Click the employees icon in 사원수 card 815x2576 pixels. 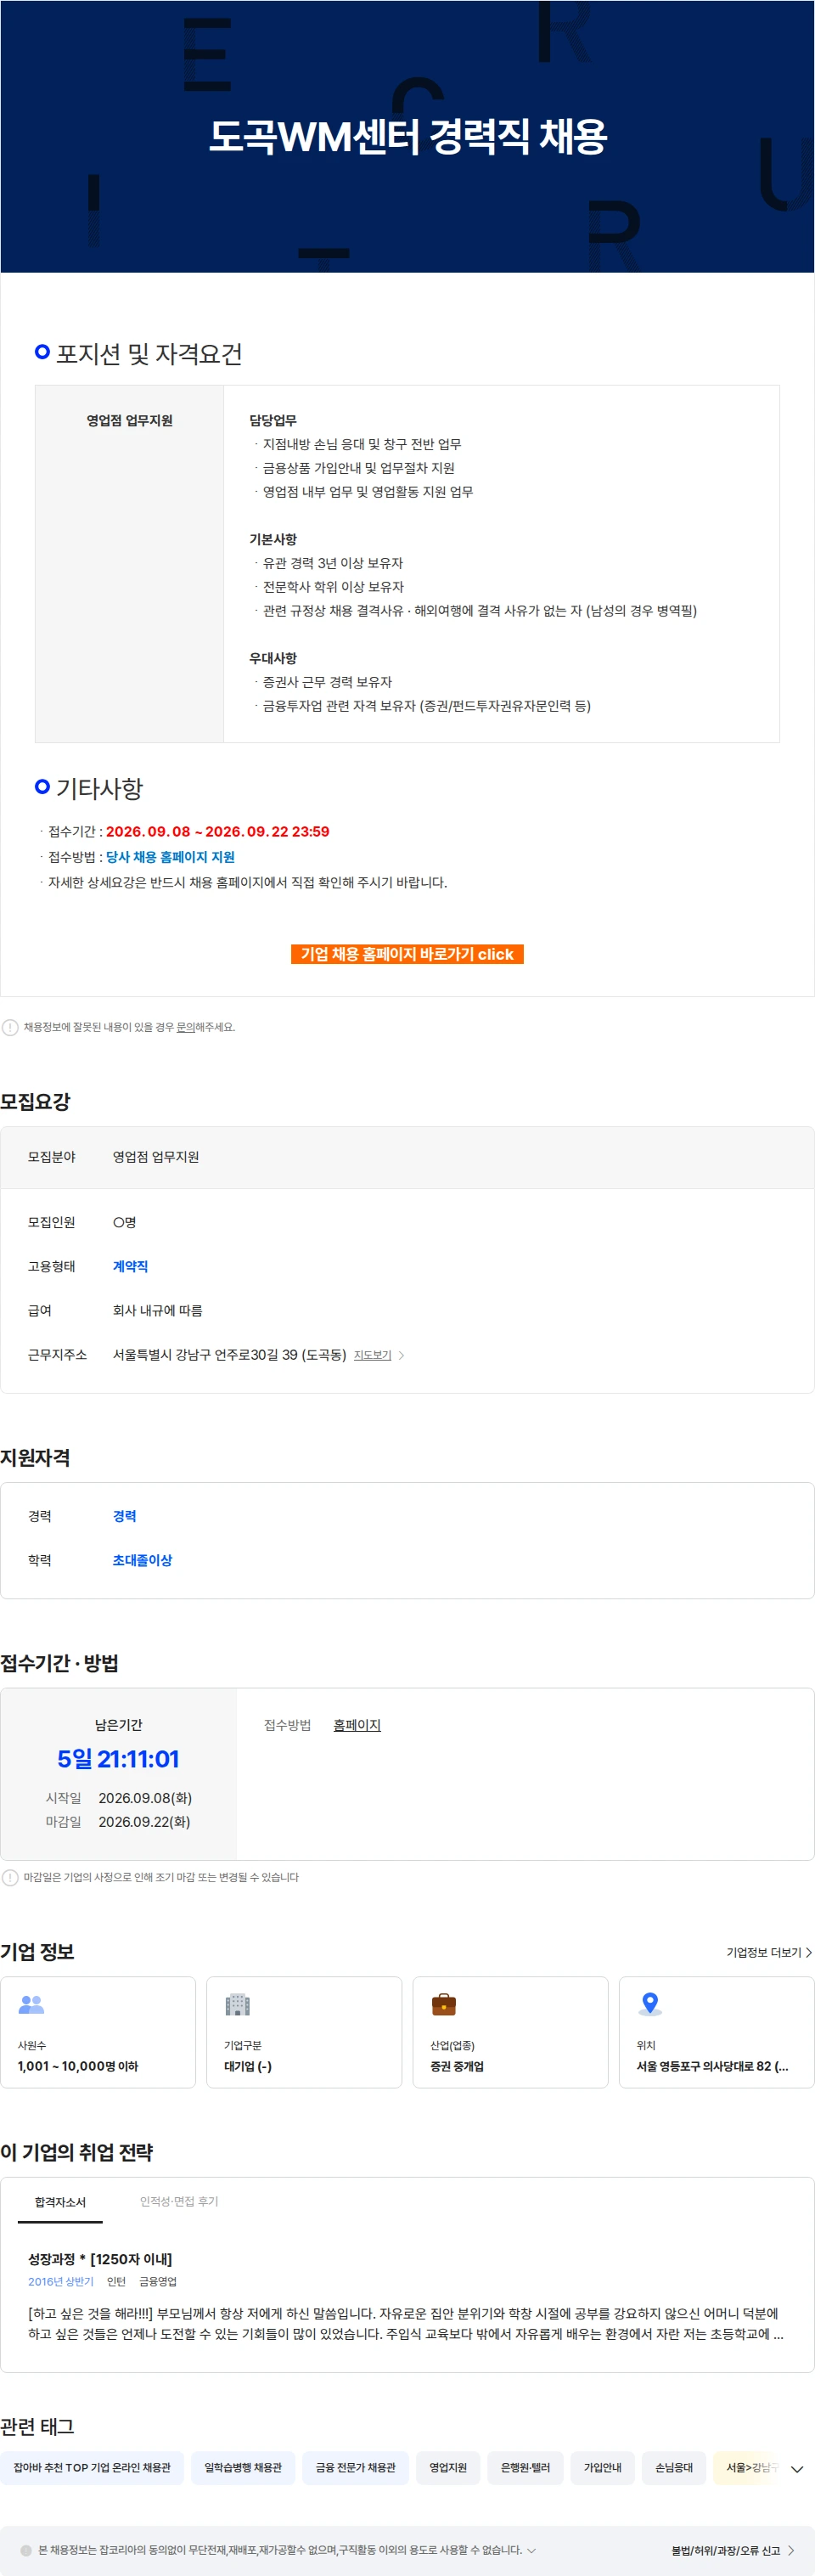tap(32, 2004)
